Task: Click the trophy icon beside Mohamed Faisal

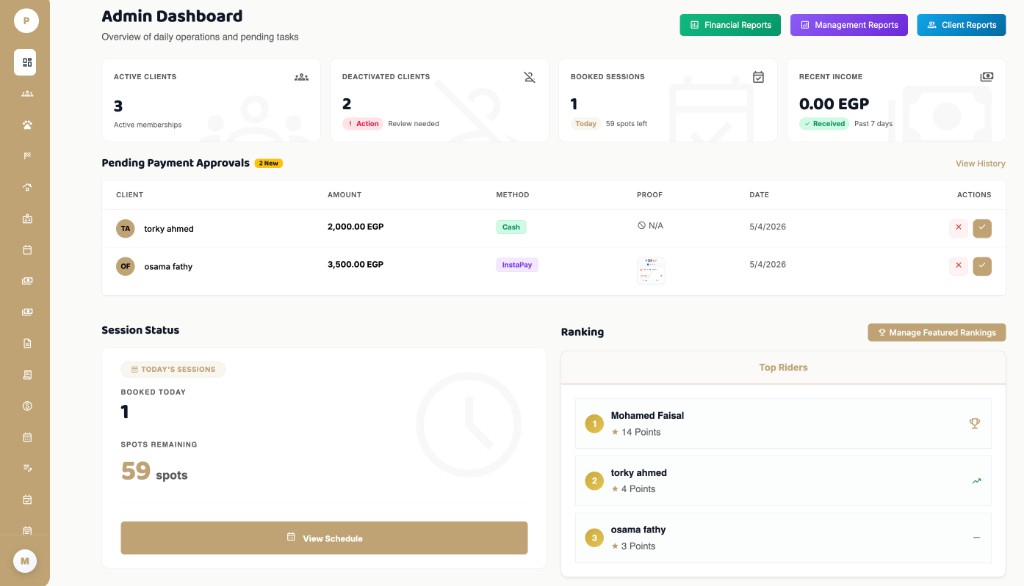Action: (974, 423)
